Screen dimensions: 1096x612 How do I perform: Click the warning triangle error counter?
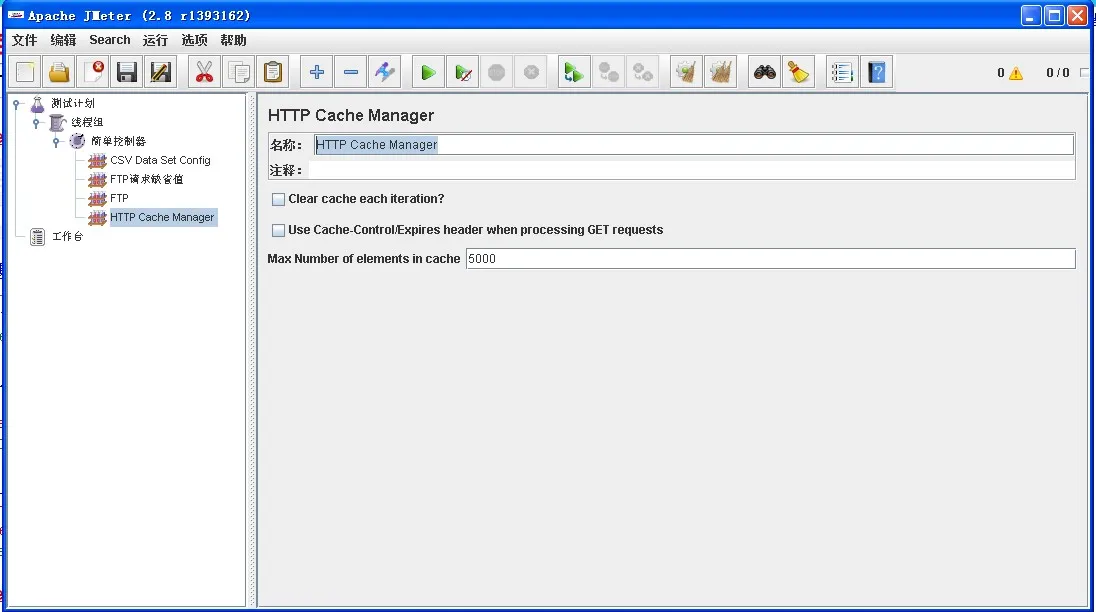click(x=1016, y=73)
